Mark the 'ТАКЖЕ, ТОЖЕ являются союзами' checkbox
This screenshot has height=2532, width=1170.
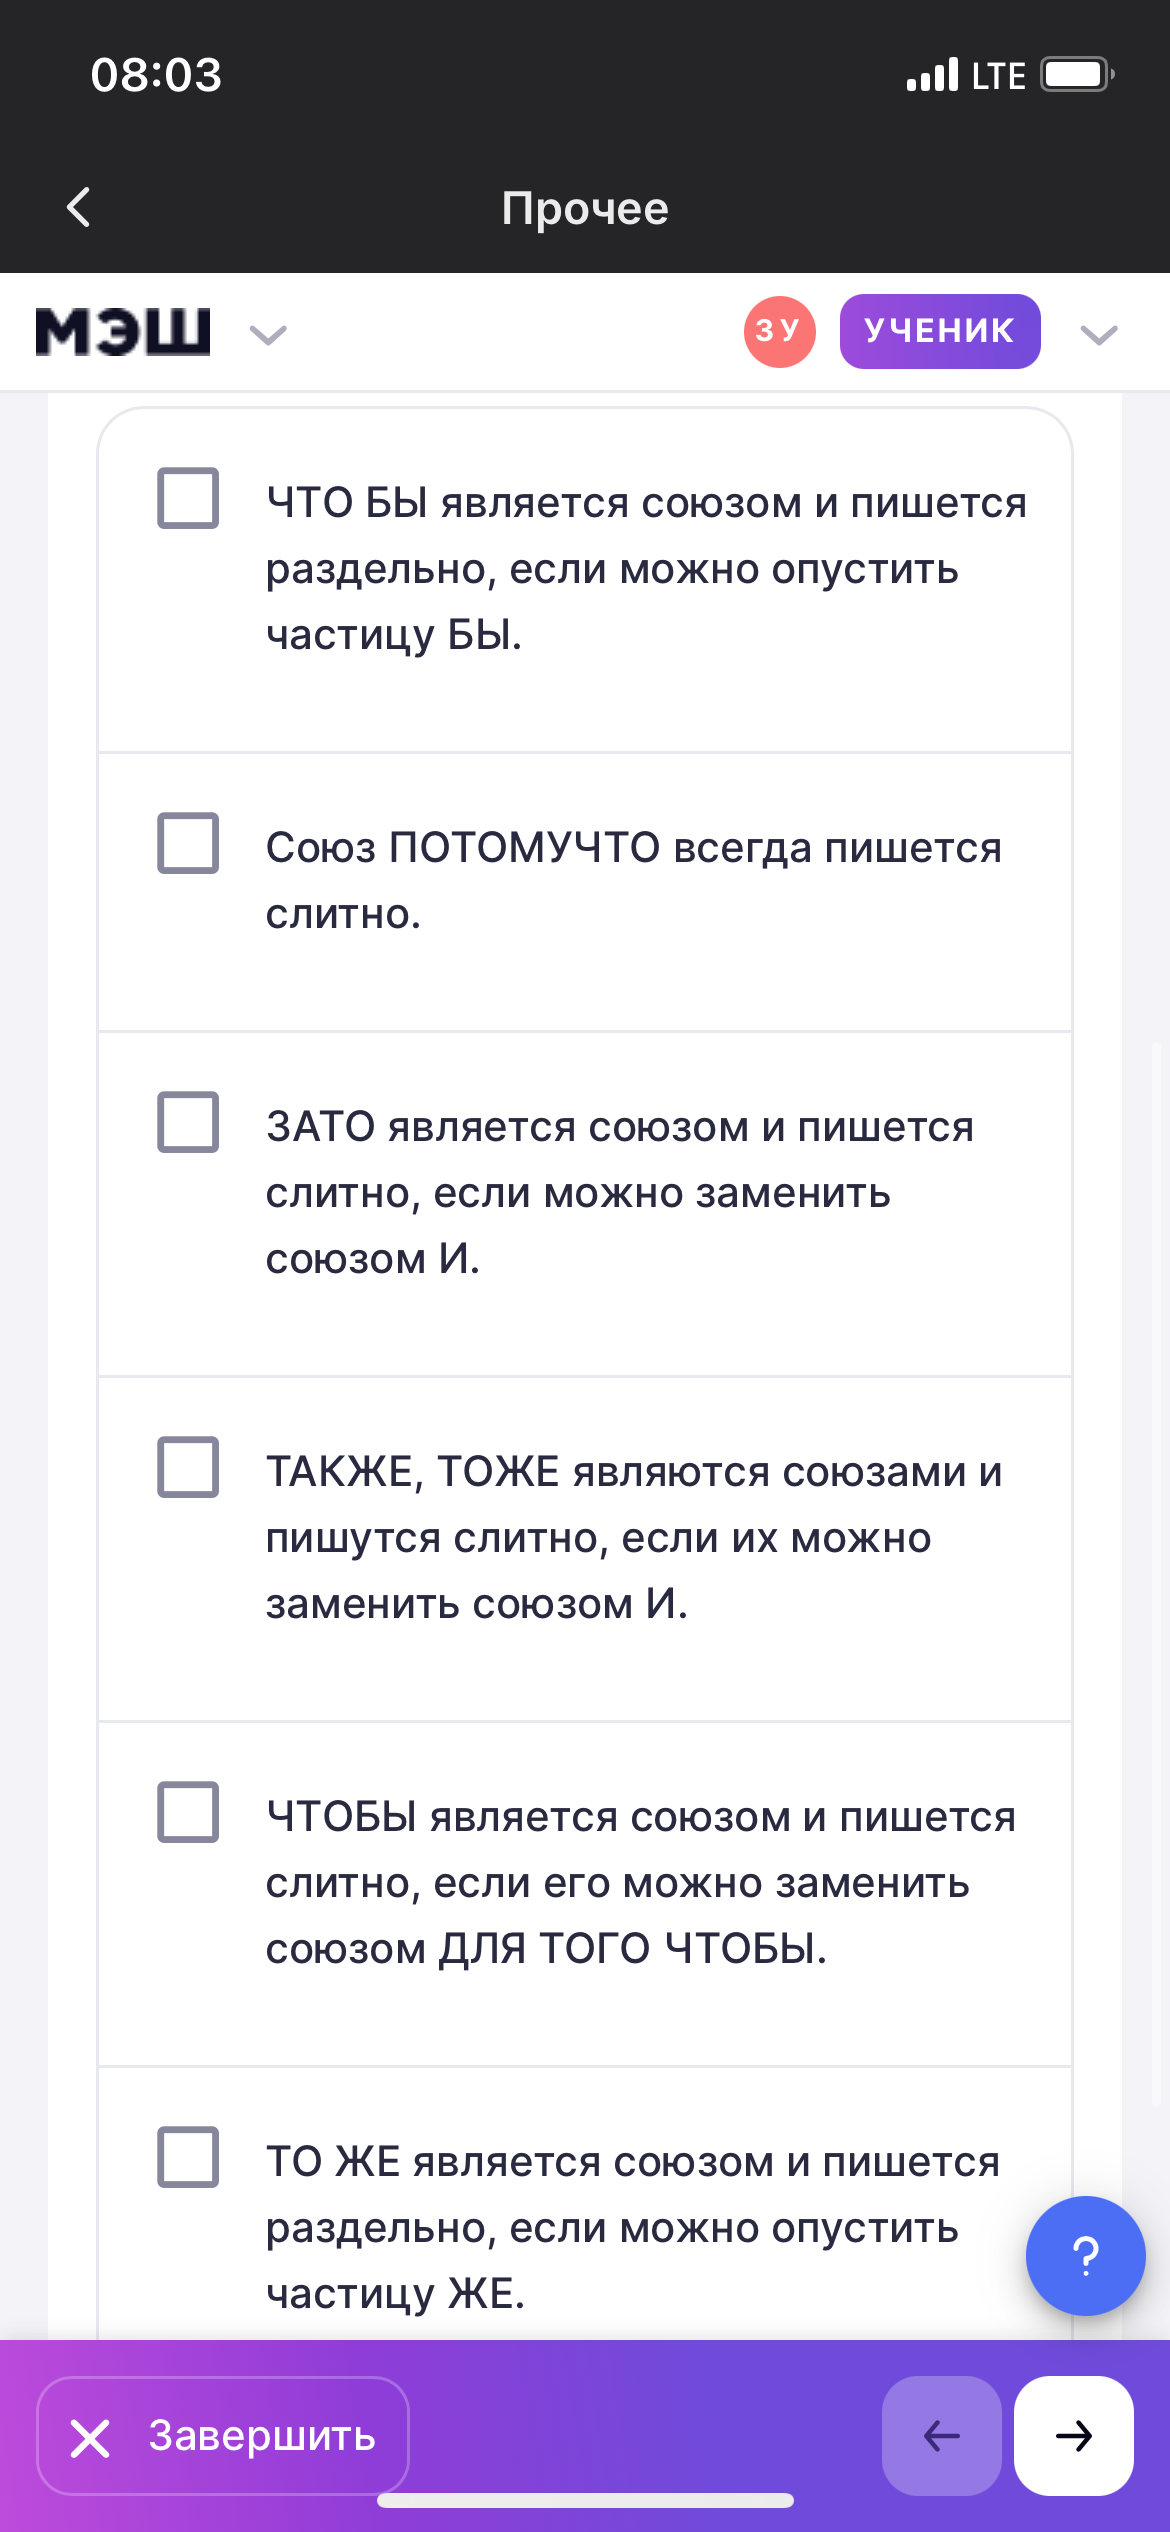tap(188, 1467)
